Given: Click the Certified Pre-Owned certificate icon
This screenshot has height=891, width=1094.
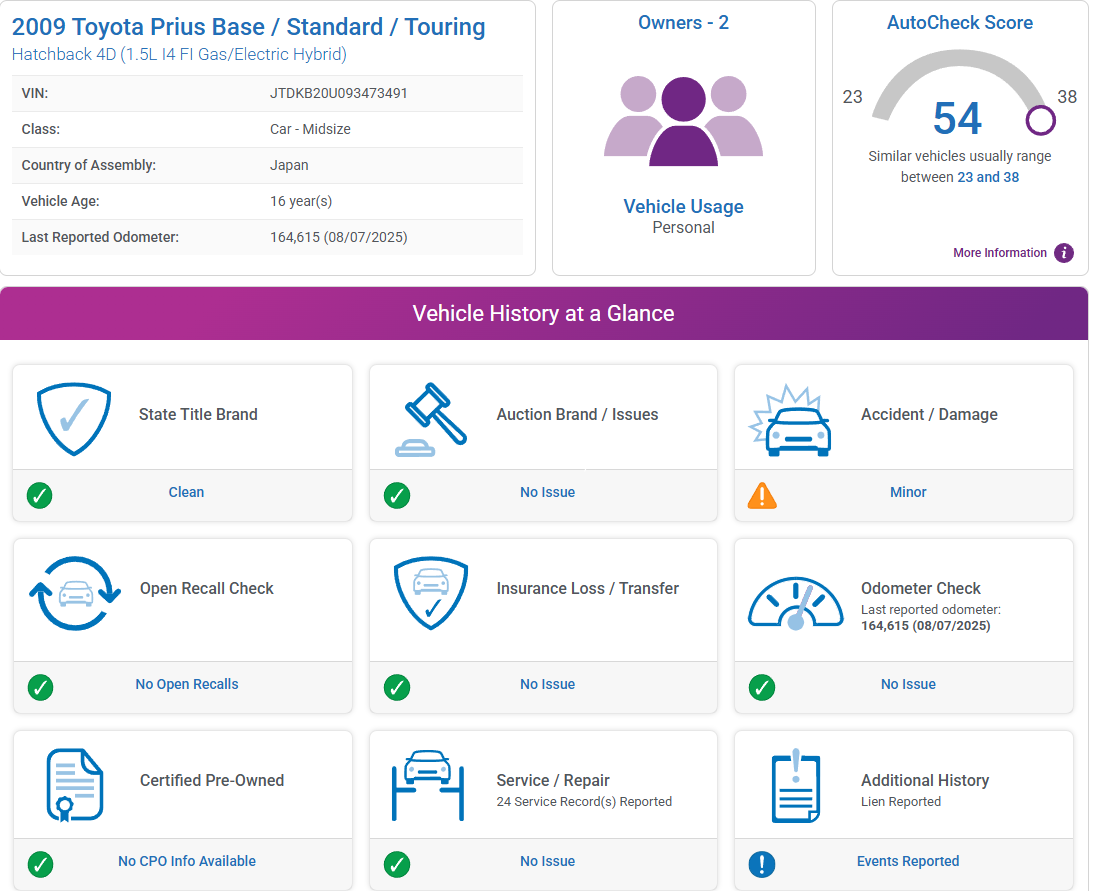Looking at the screenshot, I should pyautogui.click(x=74, y=783).
